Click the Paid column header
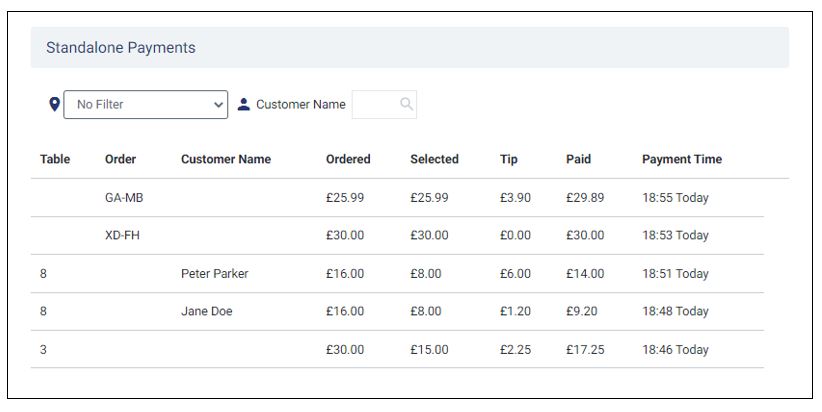 [578, 159]
